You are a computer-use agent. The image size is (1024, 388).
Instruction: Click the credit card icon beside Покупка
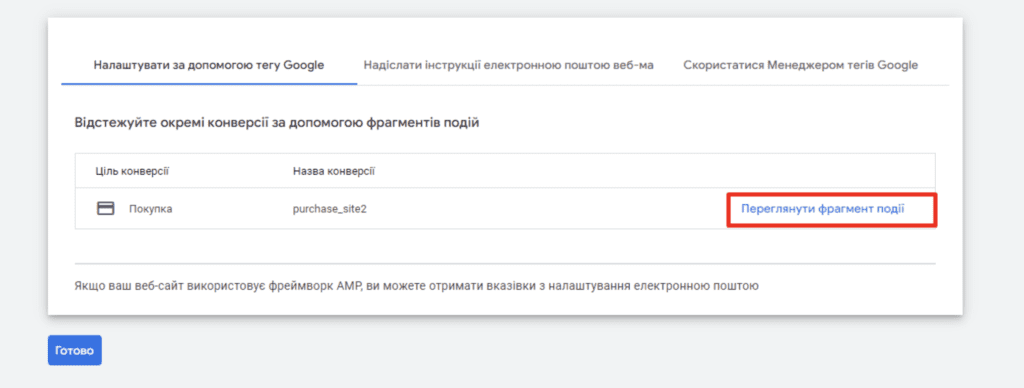(x=105, y=208)
